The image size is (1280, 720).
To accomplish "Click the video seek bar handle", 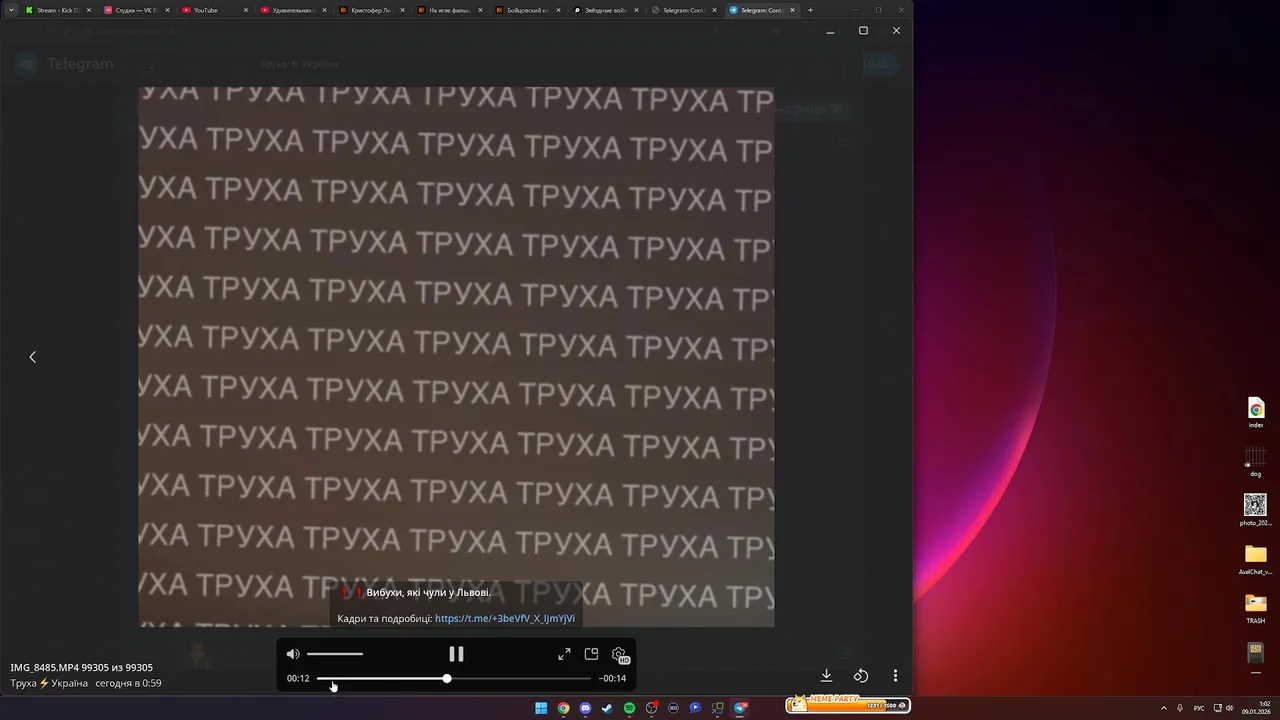I will [x=447, y=678].
